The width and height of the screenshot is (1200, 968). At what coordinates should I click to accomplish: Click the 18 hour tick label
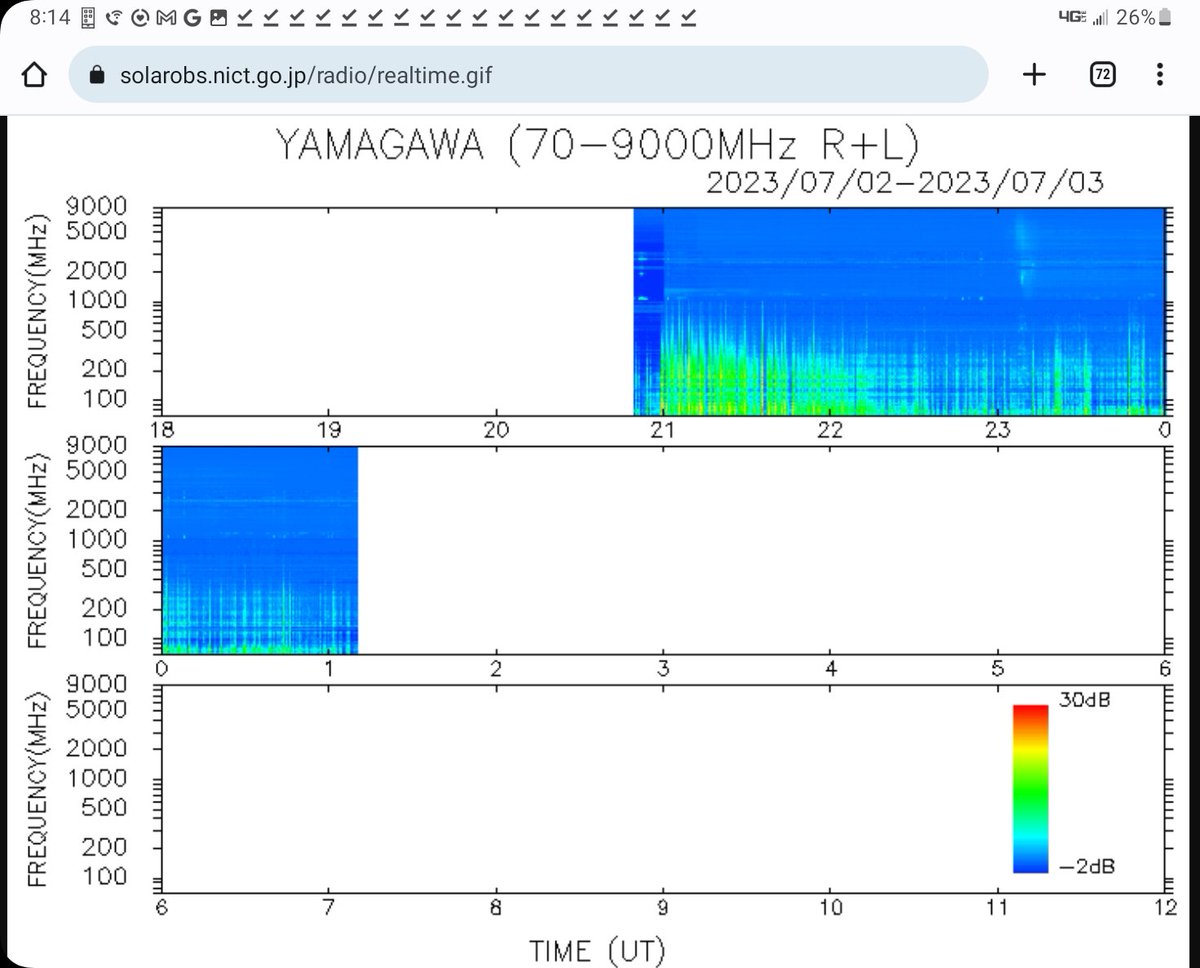pyautogui.click(x=161, y=431)
